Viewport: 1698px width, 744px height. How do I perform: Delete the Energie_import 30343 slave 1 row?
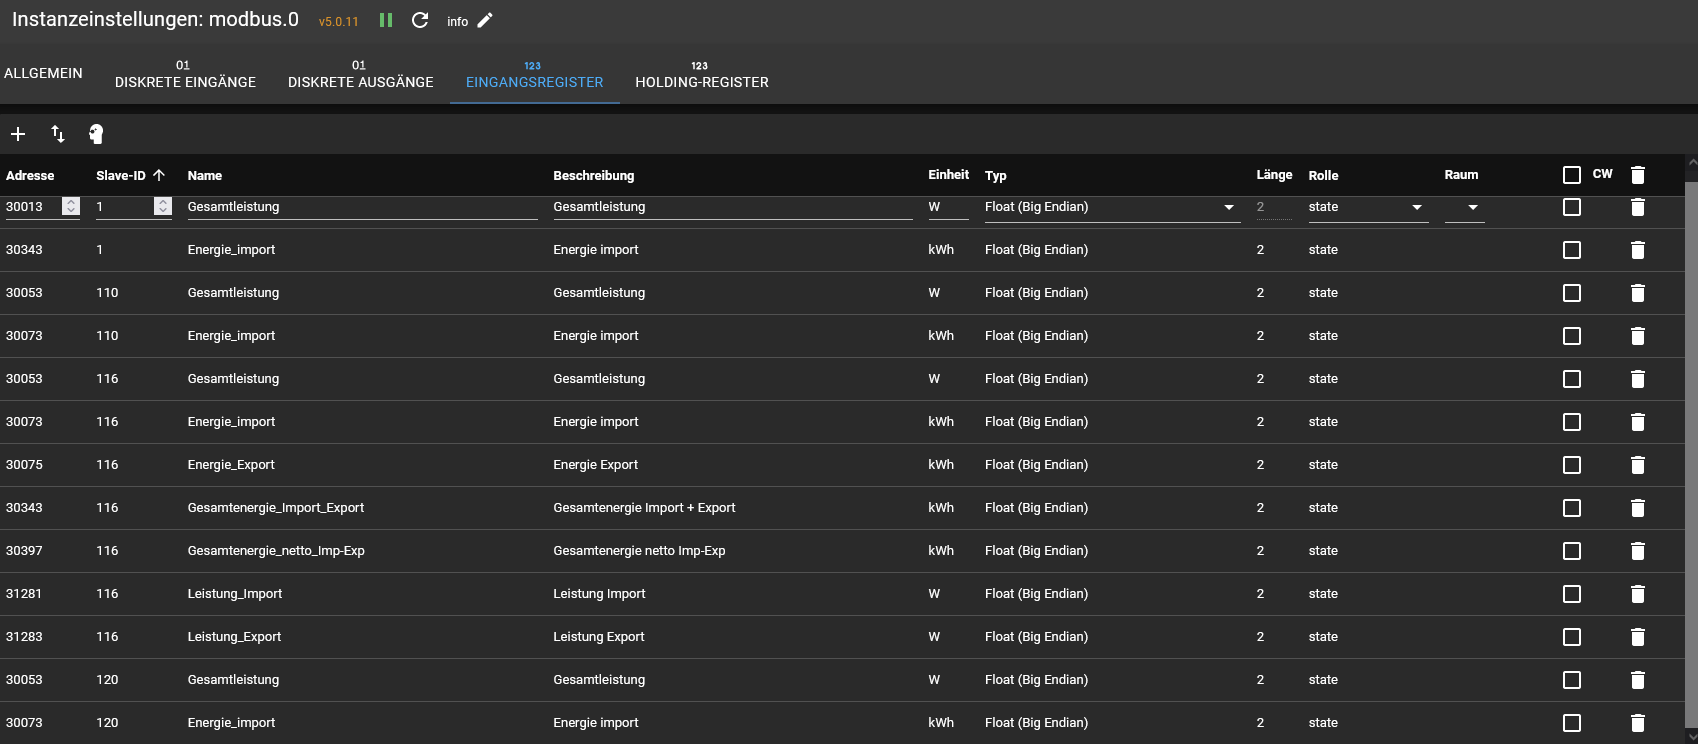click(x=1638, y=250)
